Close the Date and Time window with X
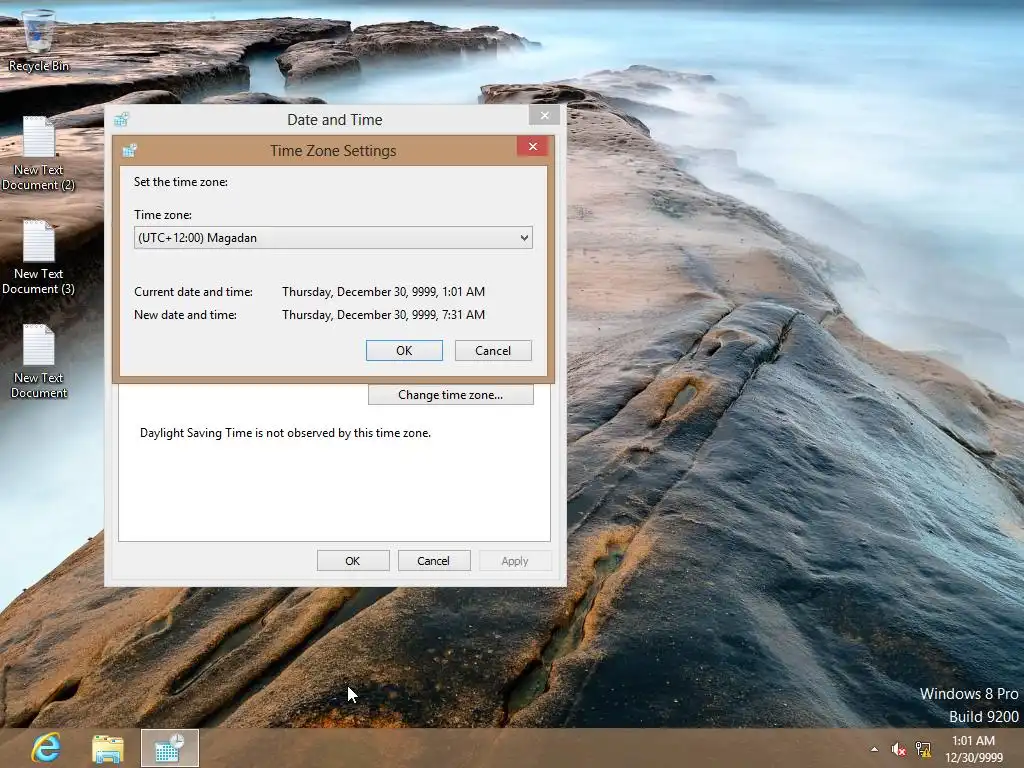The height and width of the screenshot is (768, 1024). (545, 116)
